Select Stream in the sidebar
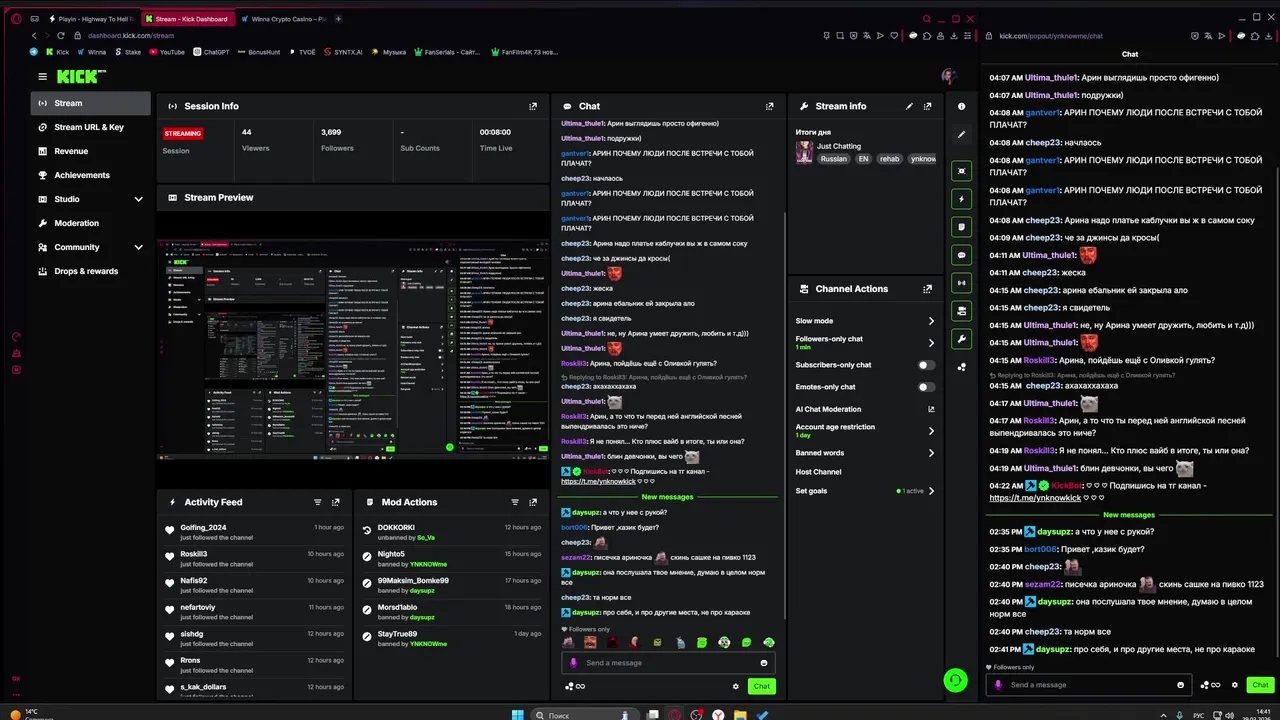1280x720 pixels. click(91, 103)
